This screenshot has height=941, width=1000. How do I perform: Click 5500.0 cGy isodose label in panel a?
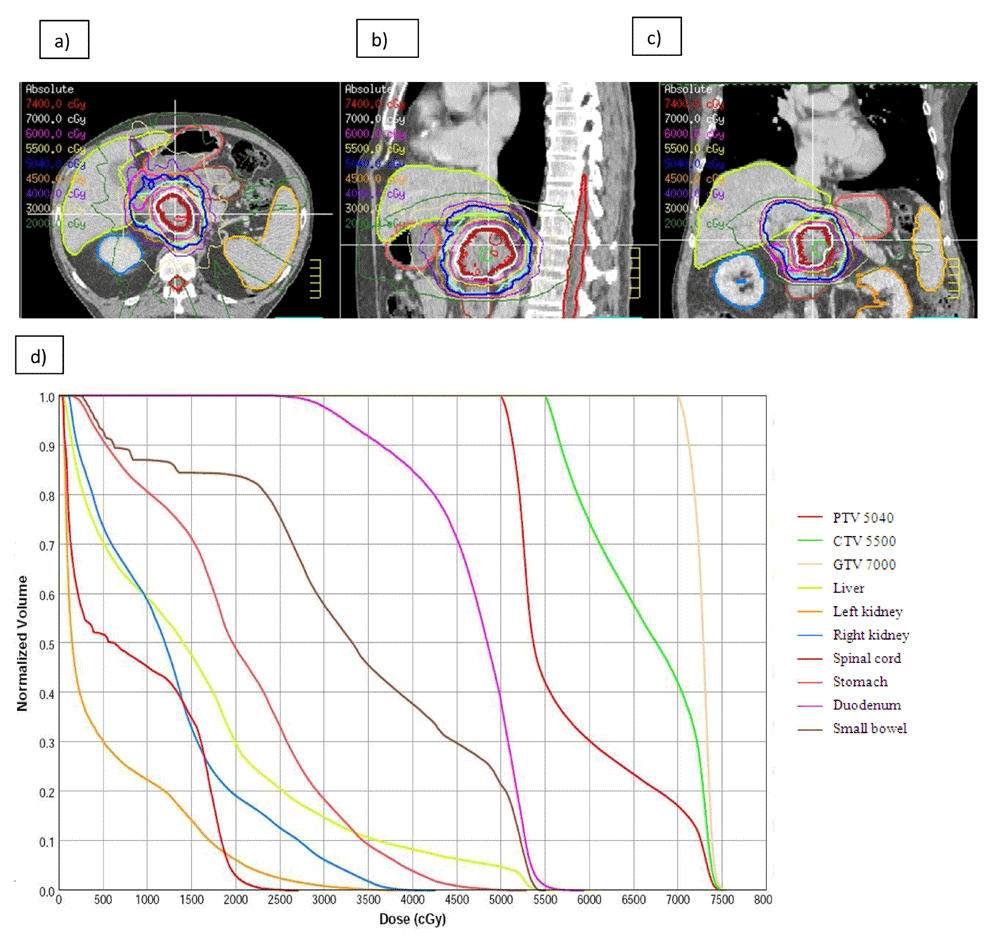[x=55, y=149]
